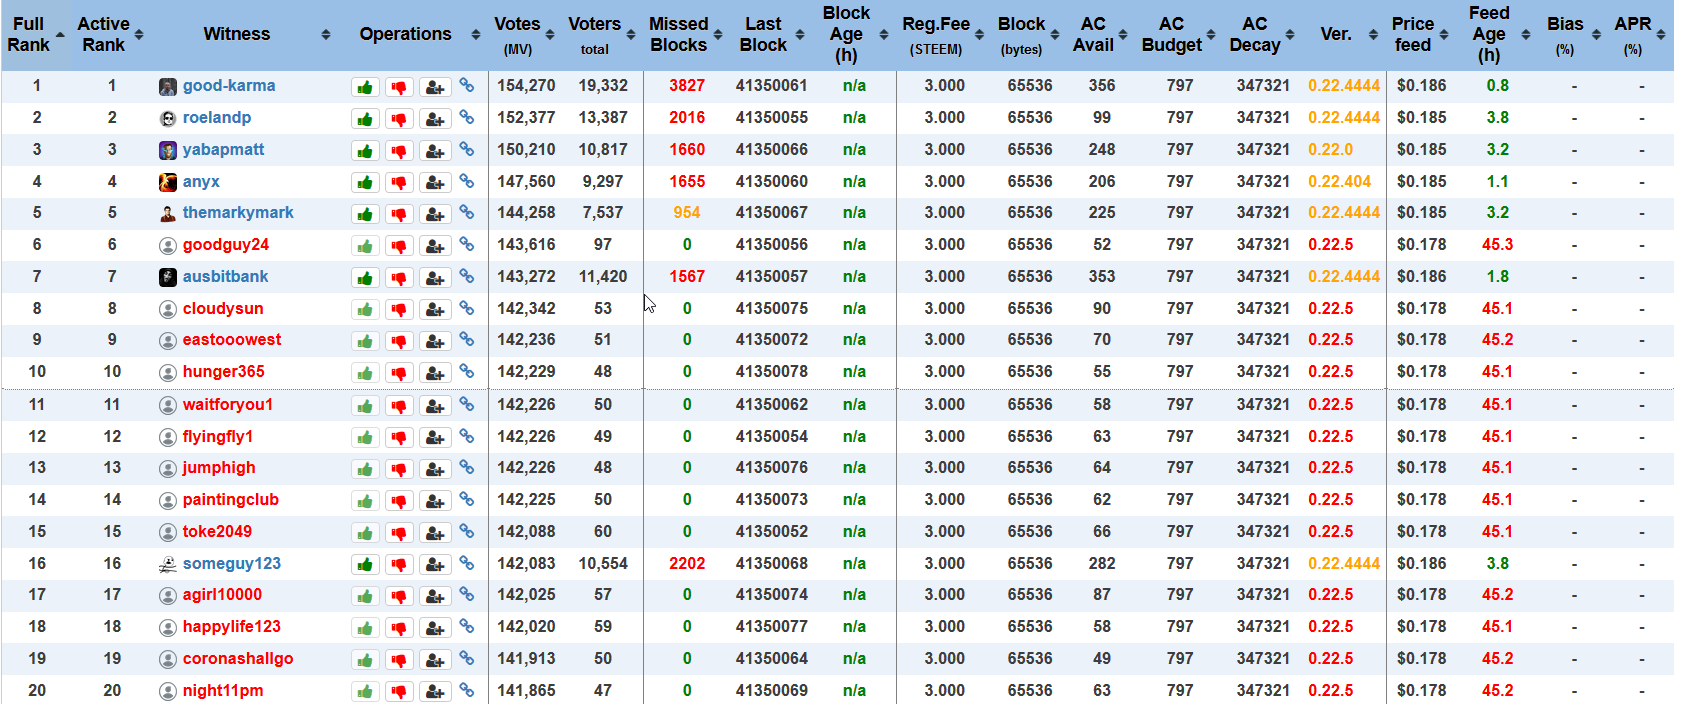The height and width of the screenshot is (704, 1693).
Task: Sort the table by Missed Blocks arrows
Action: coord(718,34)
